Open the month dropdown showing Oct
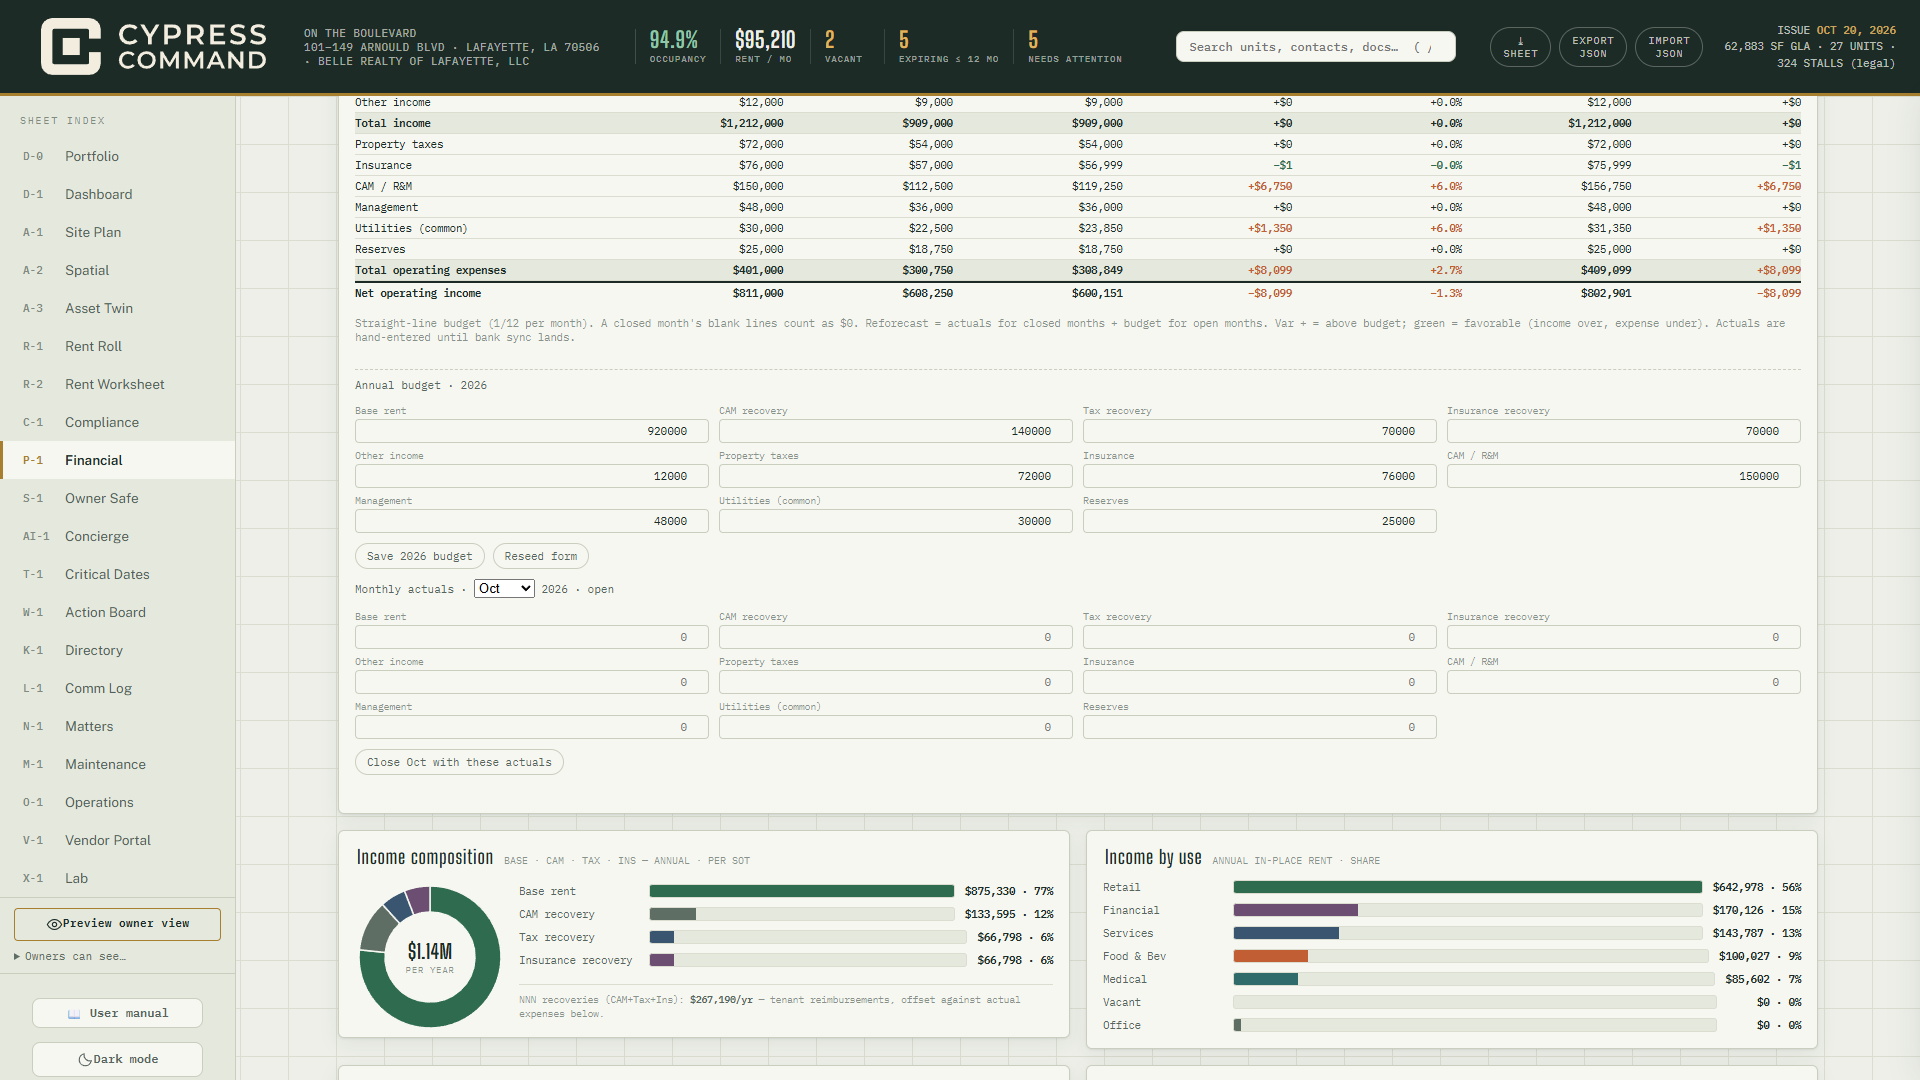This screenshot has height=1080, width=1920. click(x=504, y=589)
